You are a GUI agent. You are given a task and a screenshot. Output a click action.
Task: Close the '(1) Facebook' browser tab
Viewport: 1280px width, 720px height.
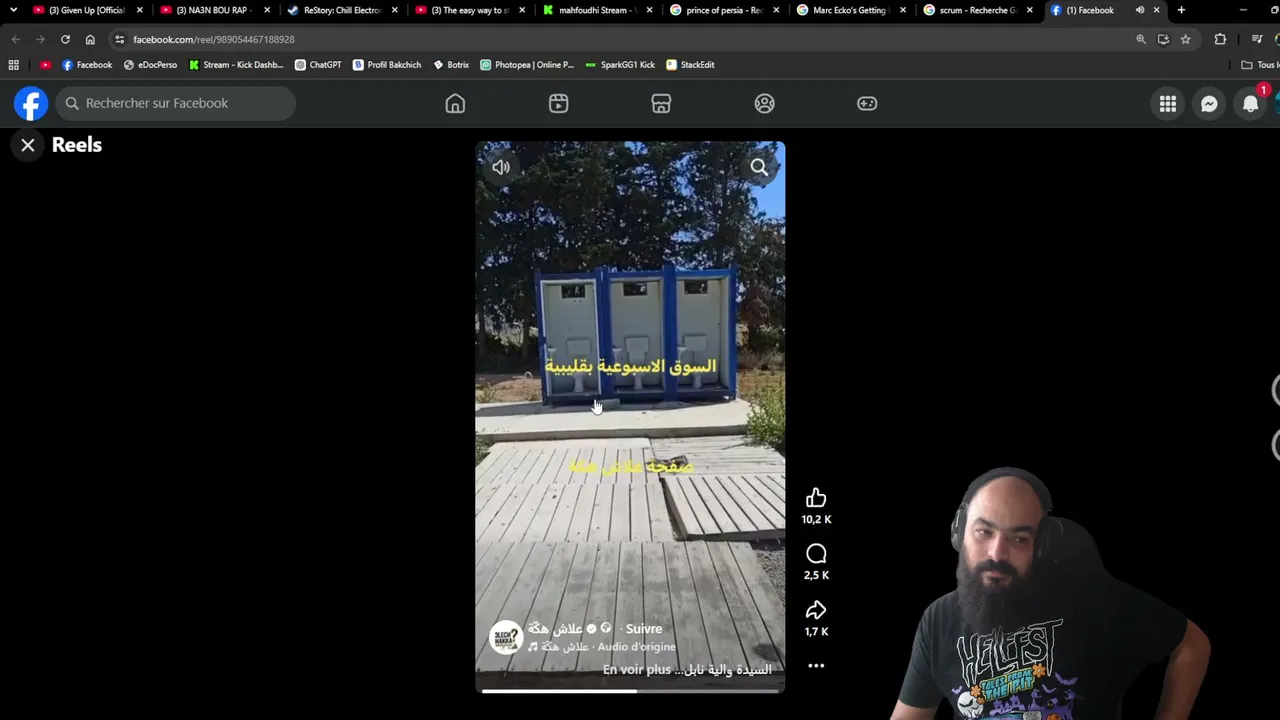[1157, 10]
